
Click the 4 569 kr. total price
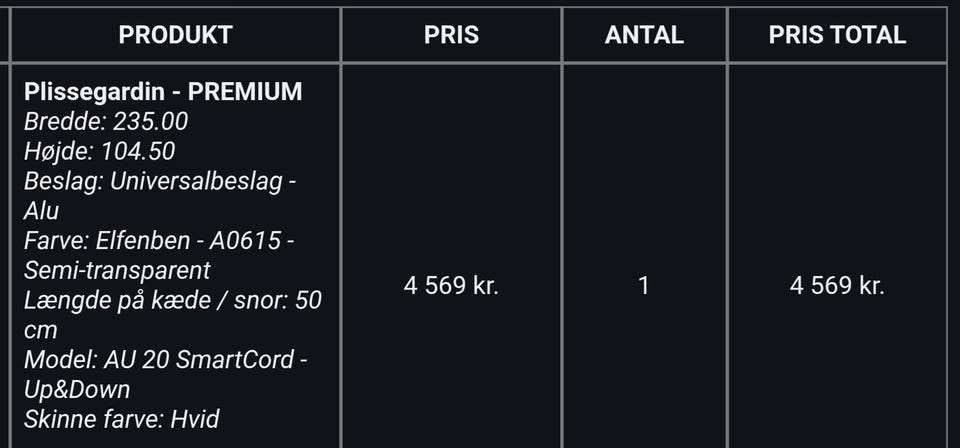point(837,286)
